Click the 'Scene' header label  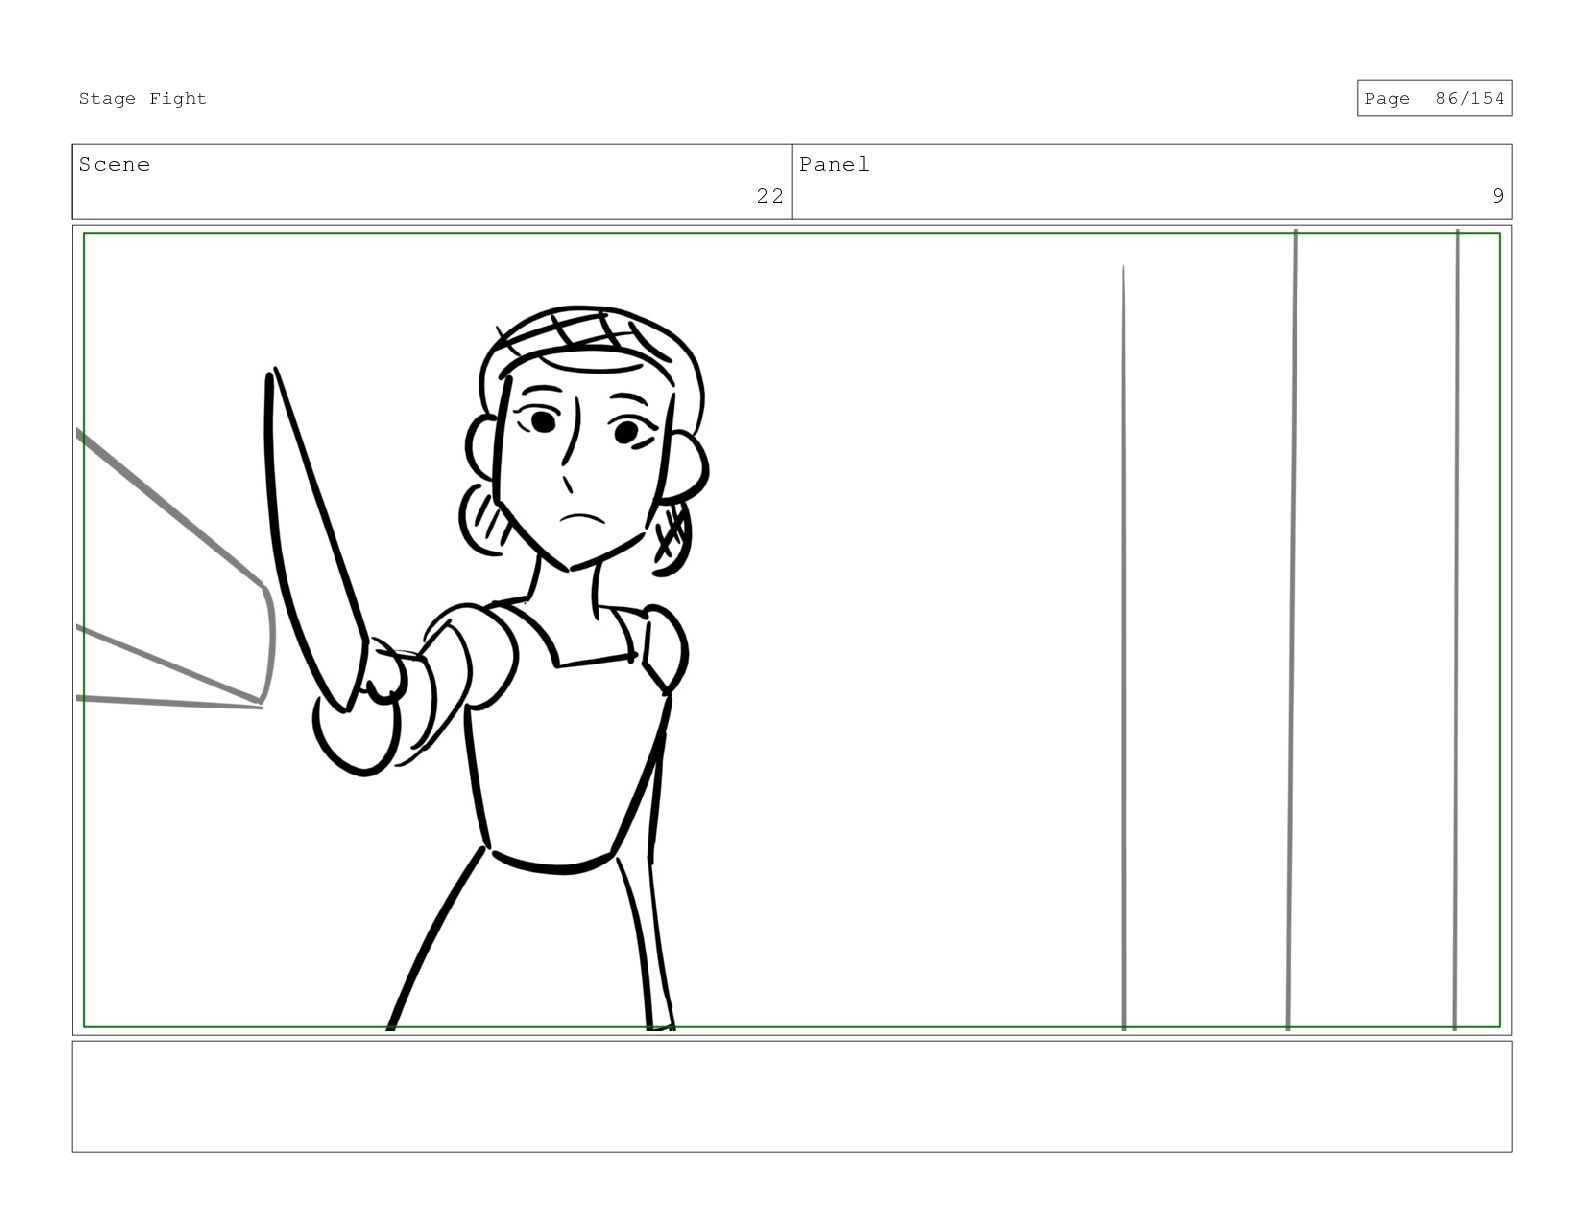point(114,164)
